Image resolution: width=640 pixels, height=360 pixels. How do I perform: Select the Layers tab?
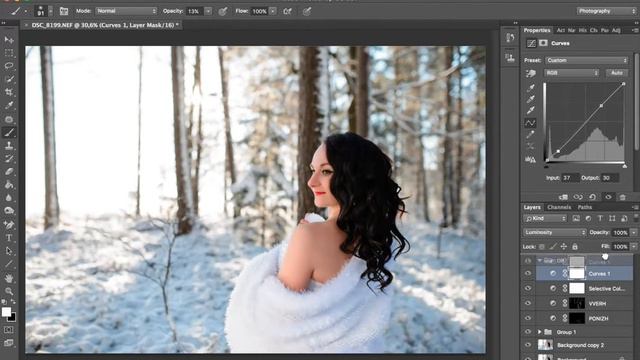coord(532,207)
